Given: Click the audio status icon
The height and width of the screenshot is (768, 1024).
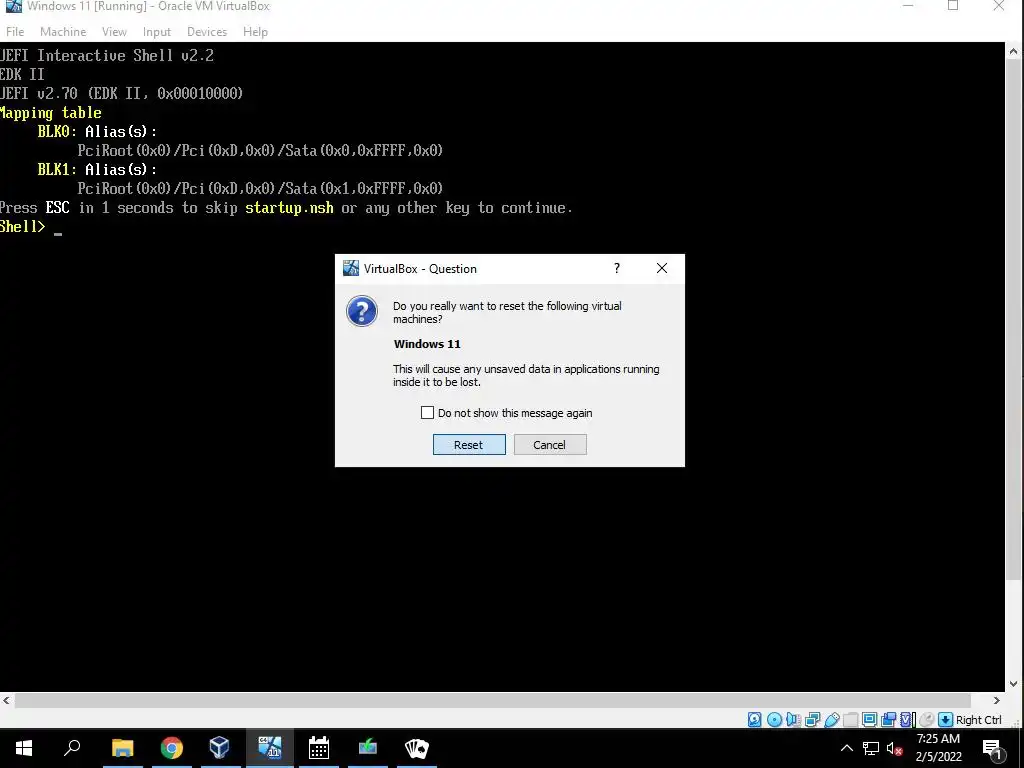Looking at the screenshot, I should [x=793, y=720].
